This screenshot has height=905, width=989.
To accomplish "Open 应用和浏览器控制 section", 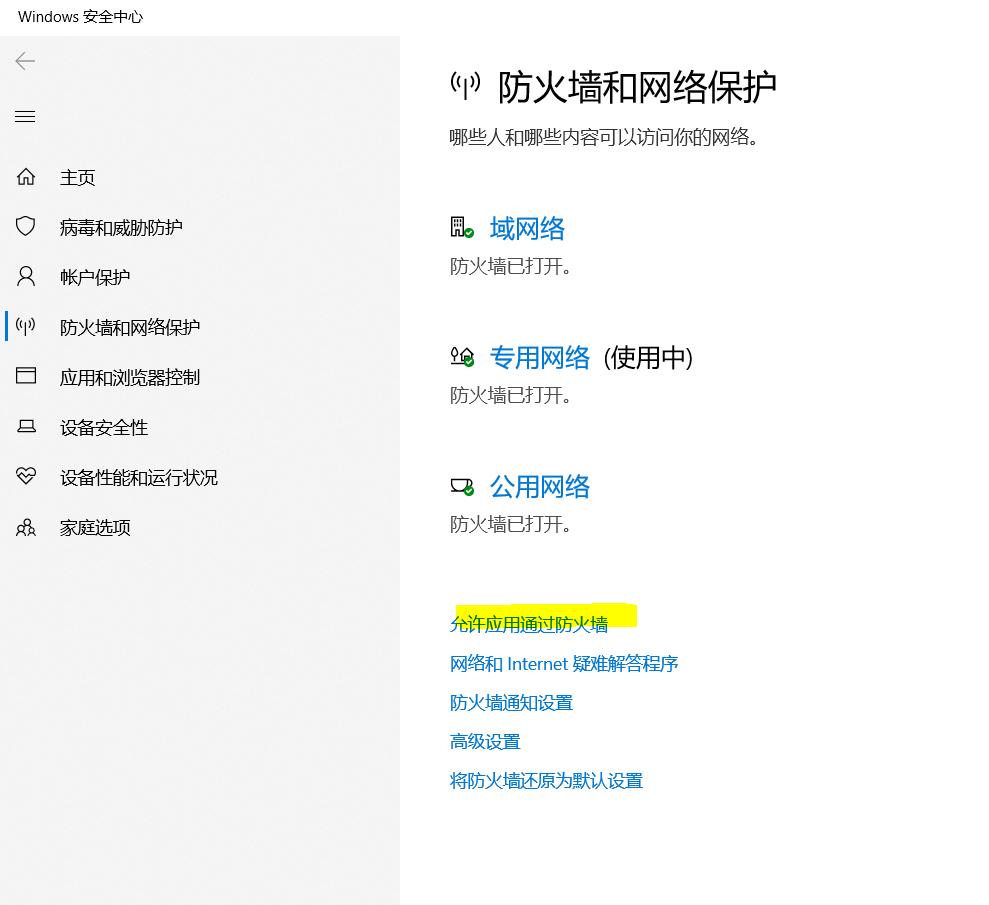I will (130, 377).
